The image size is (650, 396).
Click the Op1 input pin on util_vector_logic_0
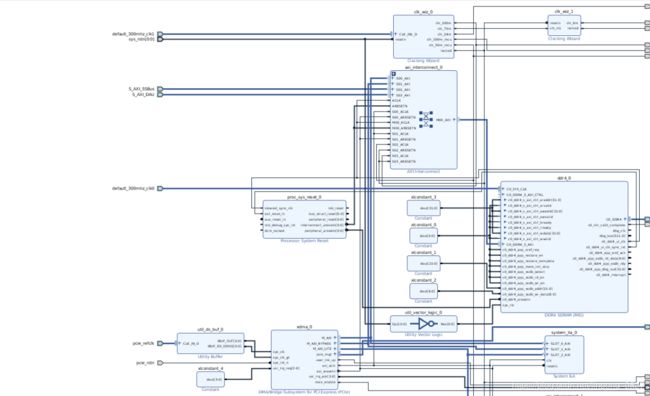[400, 324]
